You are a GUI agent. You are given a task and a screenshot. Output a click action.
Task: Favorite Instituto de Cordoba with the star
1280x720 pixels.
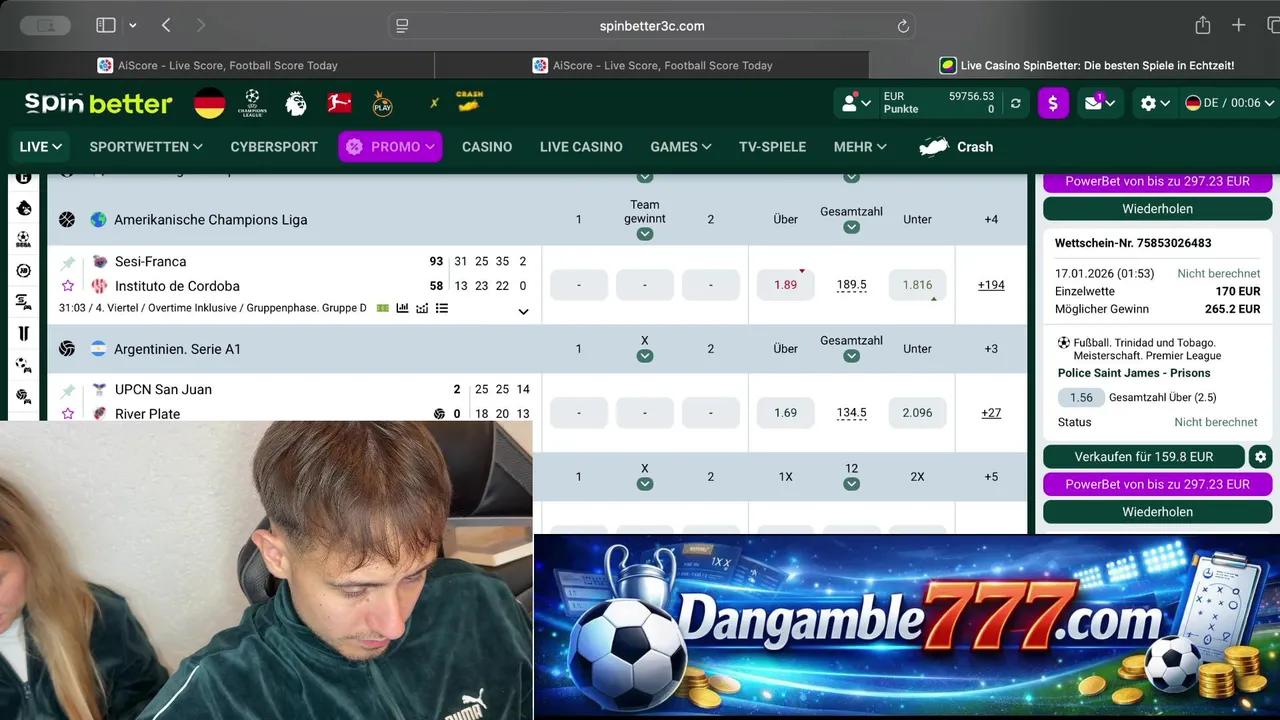pyautogui.click(x=67, y=285)
